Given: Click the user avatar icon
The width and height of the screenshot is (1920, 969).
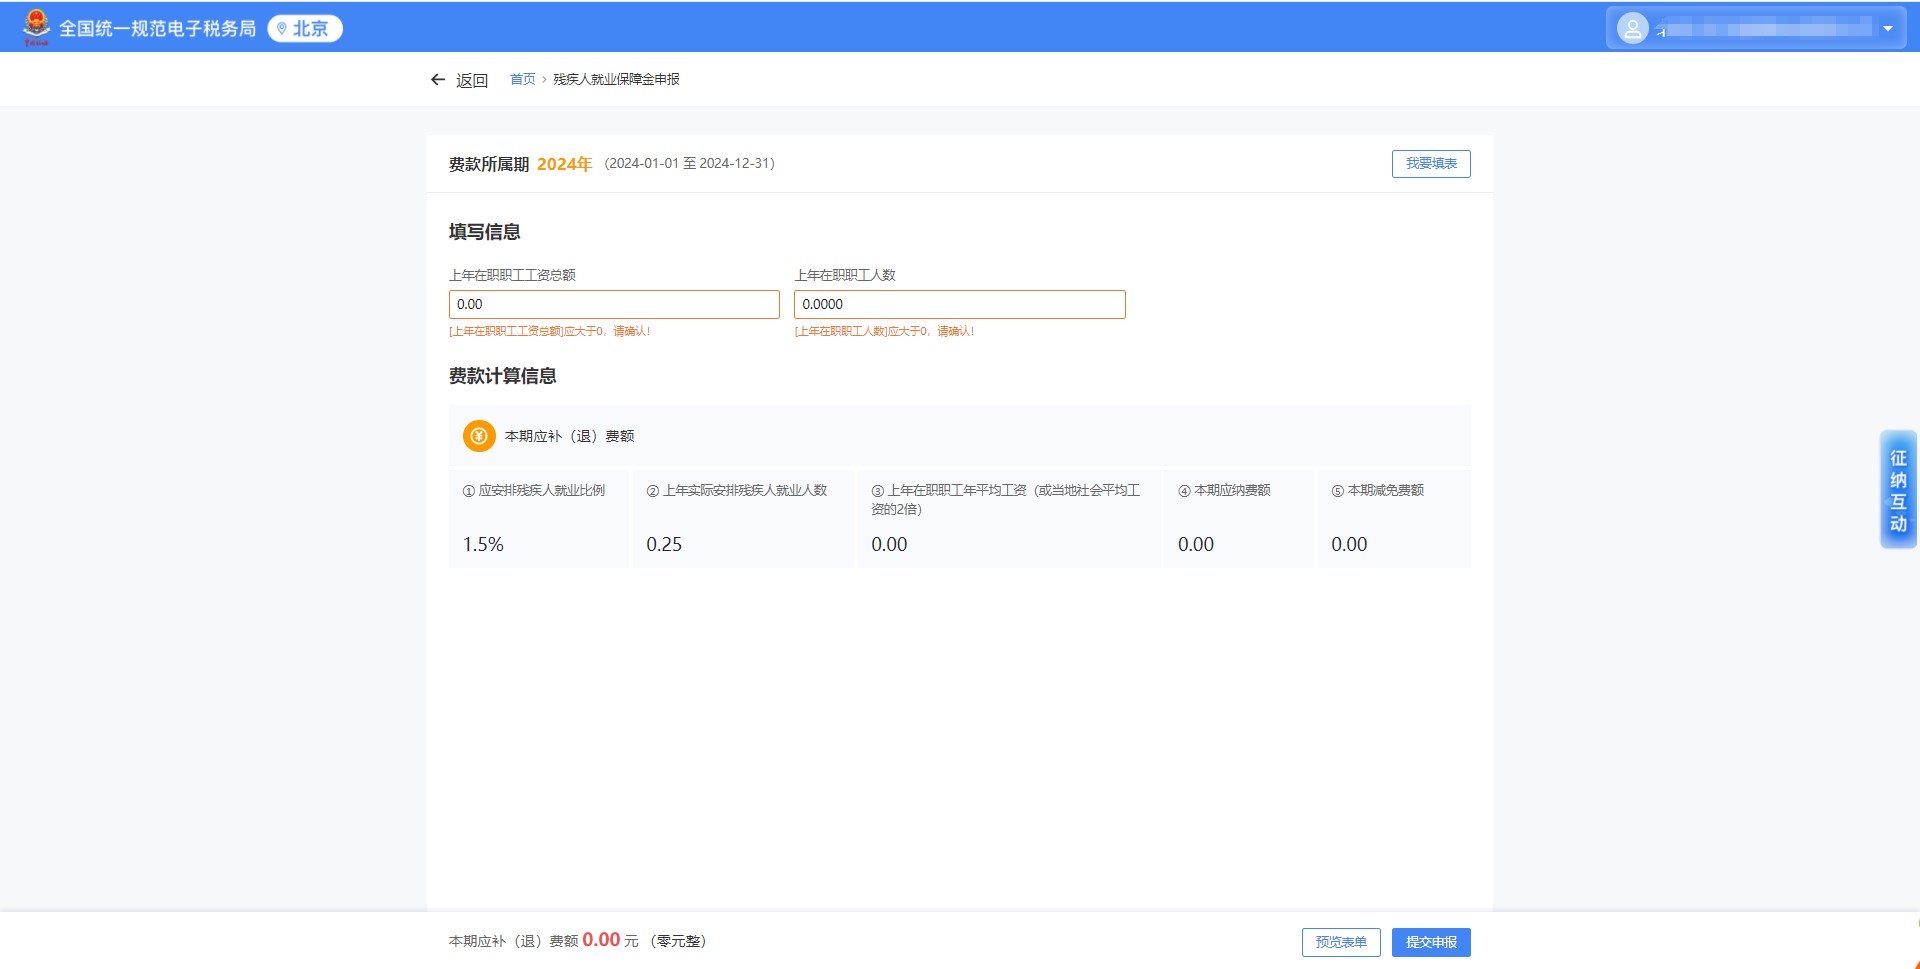Looking at the screenshot, I should pos(1632,28).
